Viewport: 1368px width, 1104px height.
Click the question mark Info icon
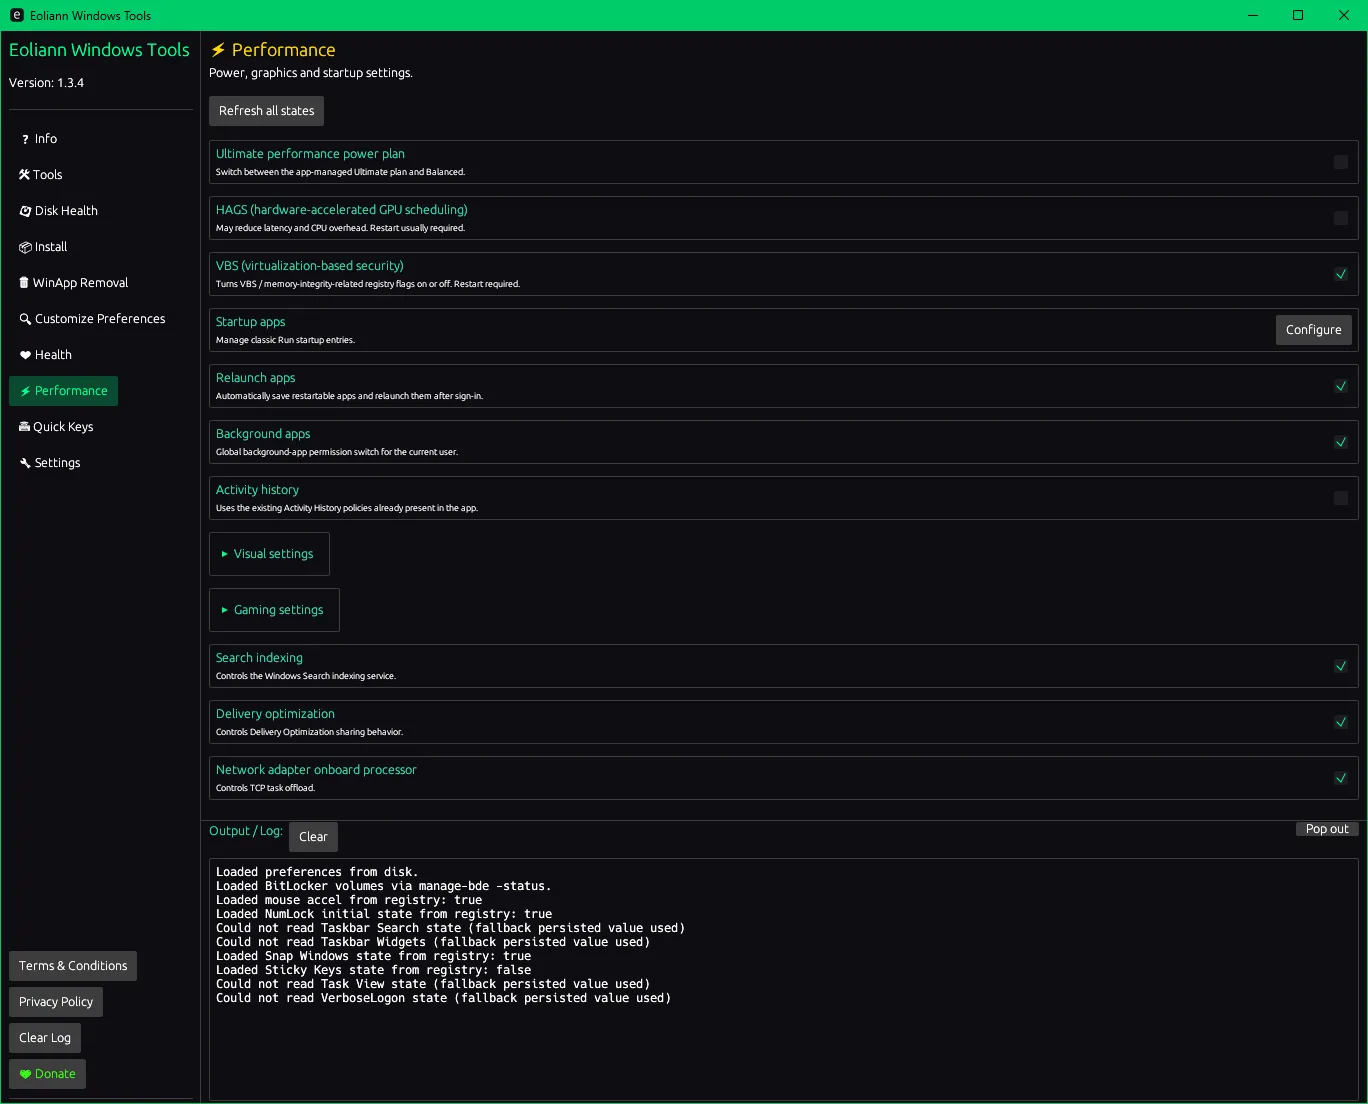[25, 139]
